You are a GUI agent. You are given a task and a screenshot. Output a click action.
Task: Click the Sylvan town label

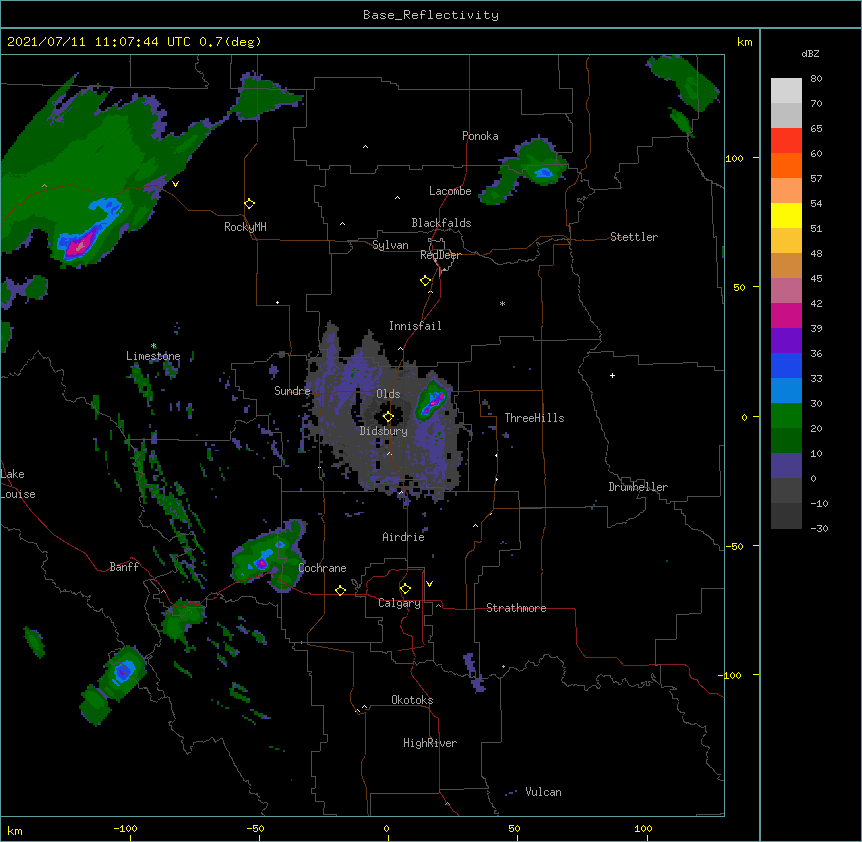click(390, 245)
